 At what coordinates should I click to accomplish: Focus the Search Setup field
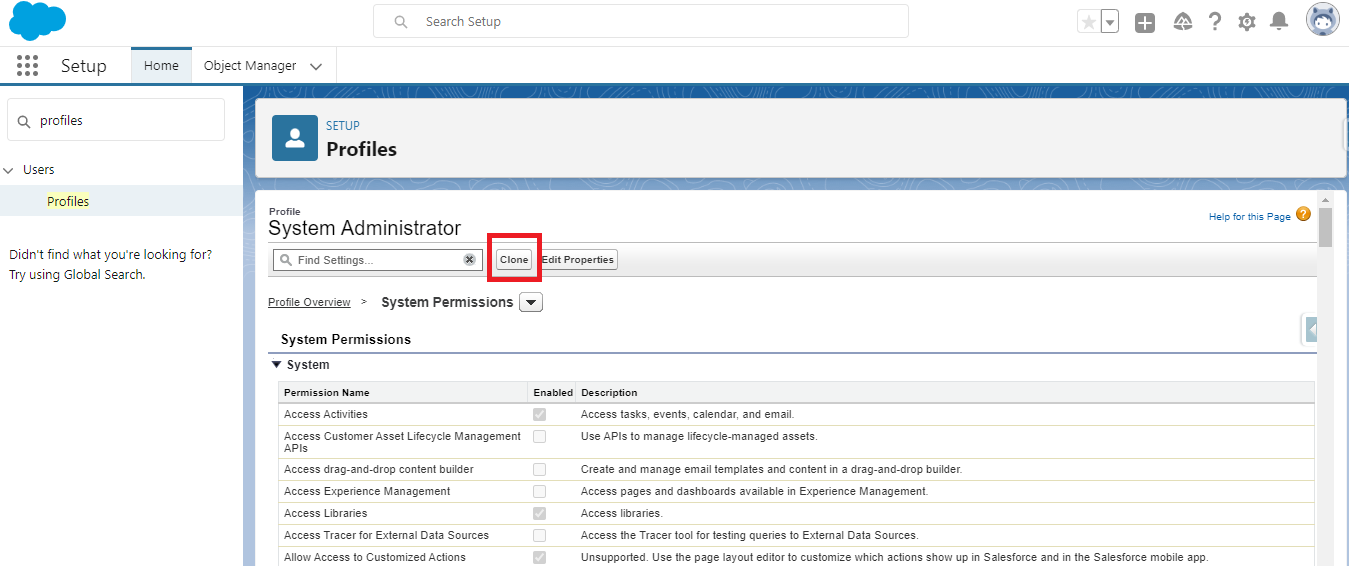coord(641,21)
